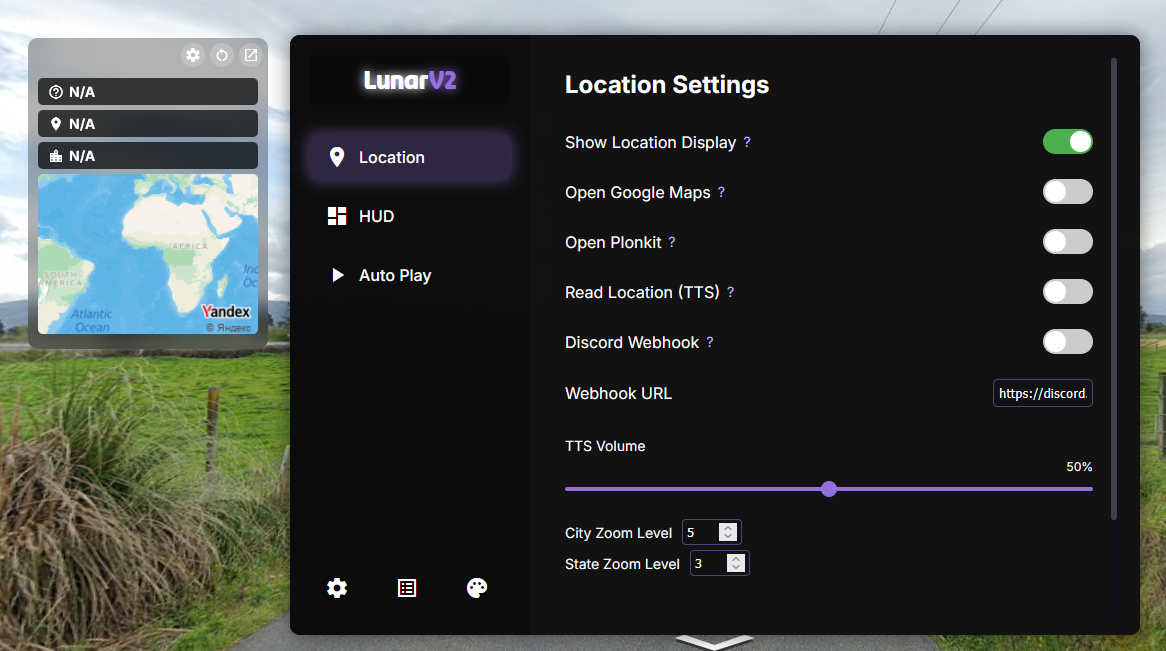The height and width of the screenshot is (651, 1166).
Task: Turn off Show Location Display toggle
Action: pyautogui.click(x=1067, y=141)
